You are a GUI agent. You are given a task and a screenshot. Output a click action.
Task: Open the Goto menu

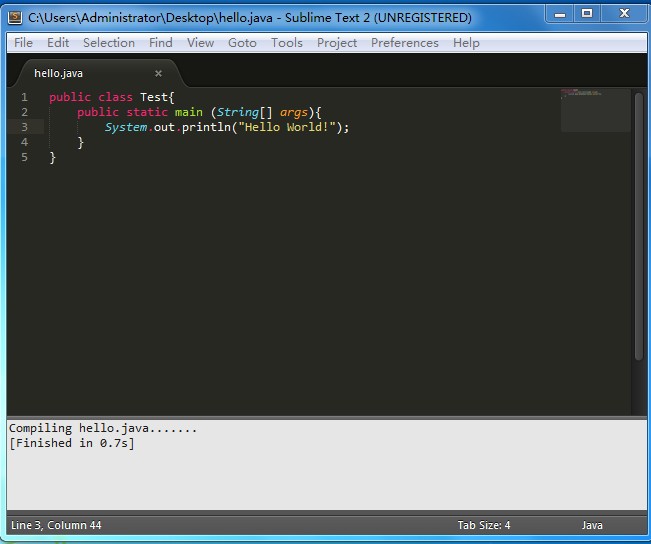point(242,43)
